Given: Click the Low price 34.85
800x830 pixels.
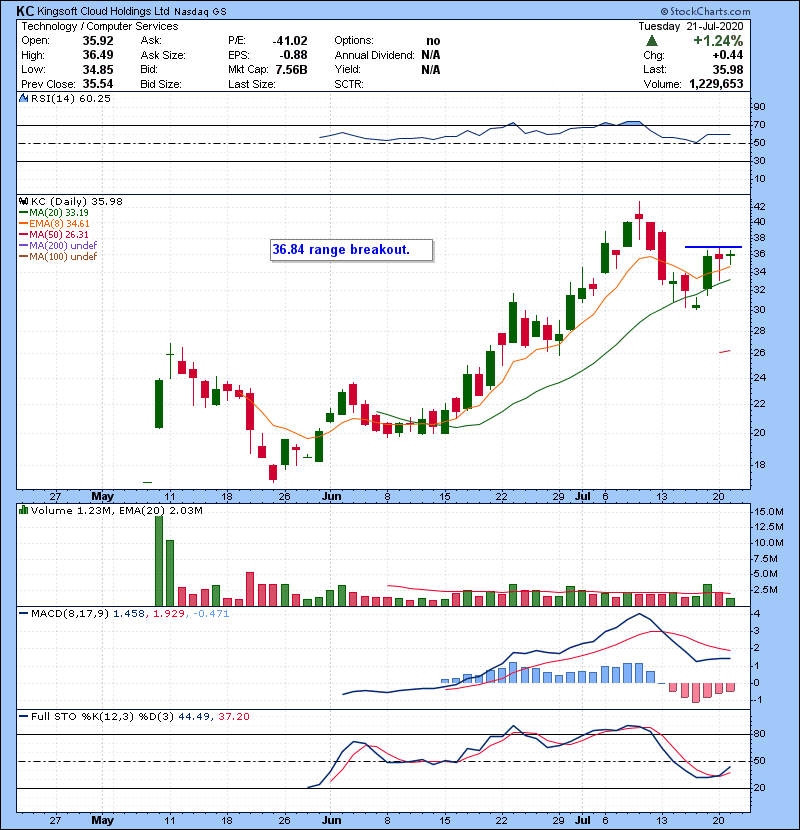Looking at the screenshot, I should click(98, 69).
